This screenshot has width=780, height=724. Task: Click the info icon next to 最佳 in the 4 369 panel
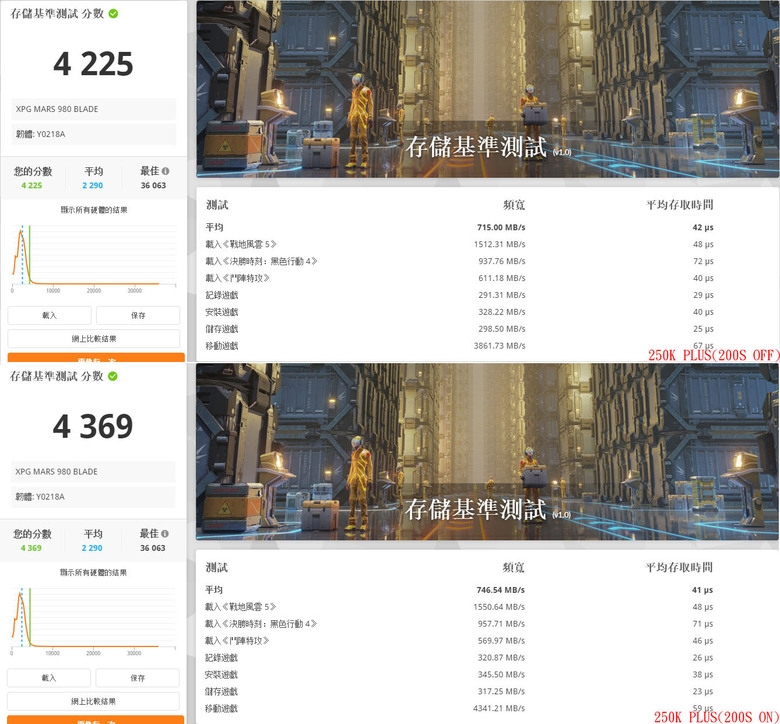point(165,534)
